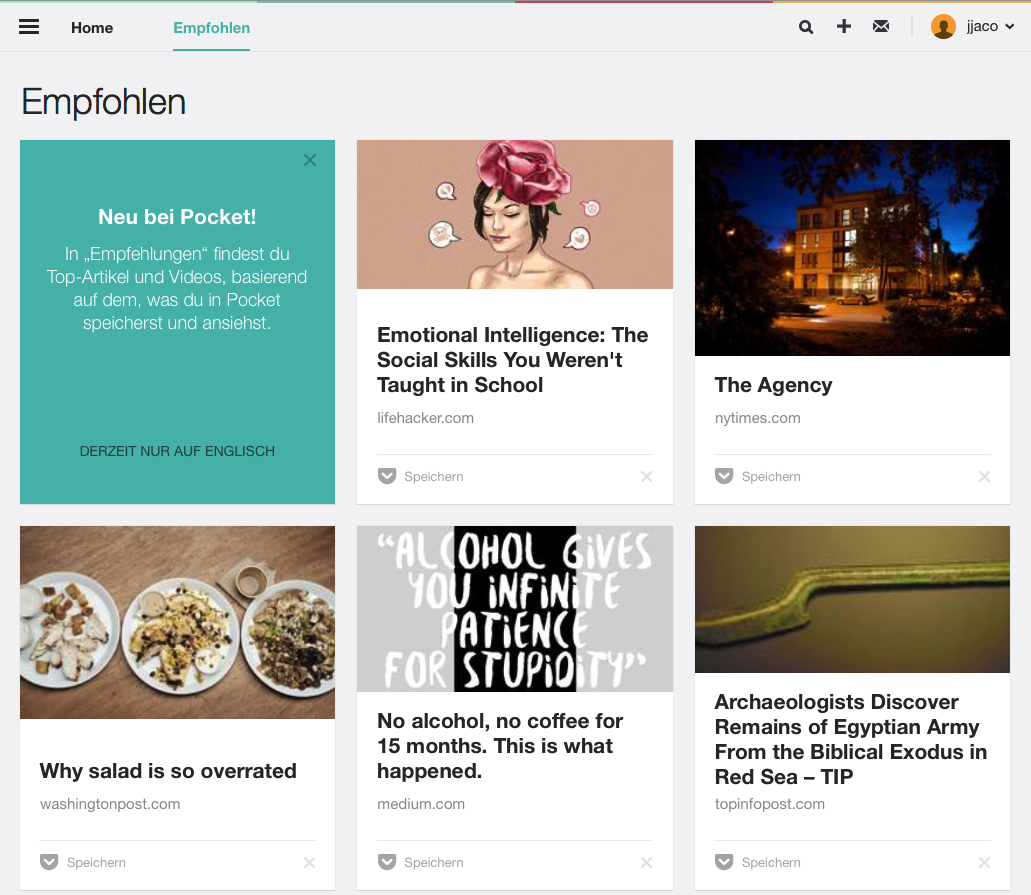This screenshot has width=1031, height=895.
Task: Open the hamburger menu
Action: (x=29, y=27)
